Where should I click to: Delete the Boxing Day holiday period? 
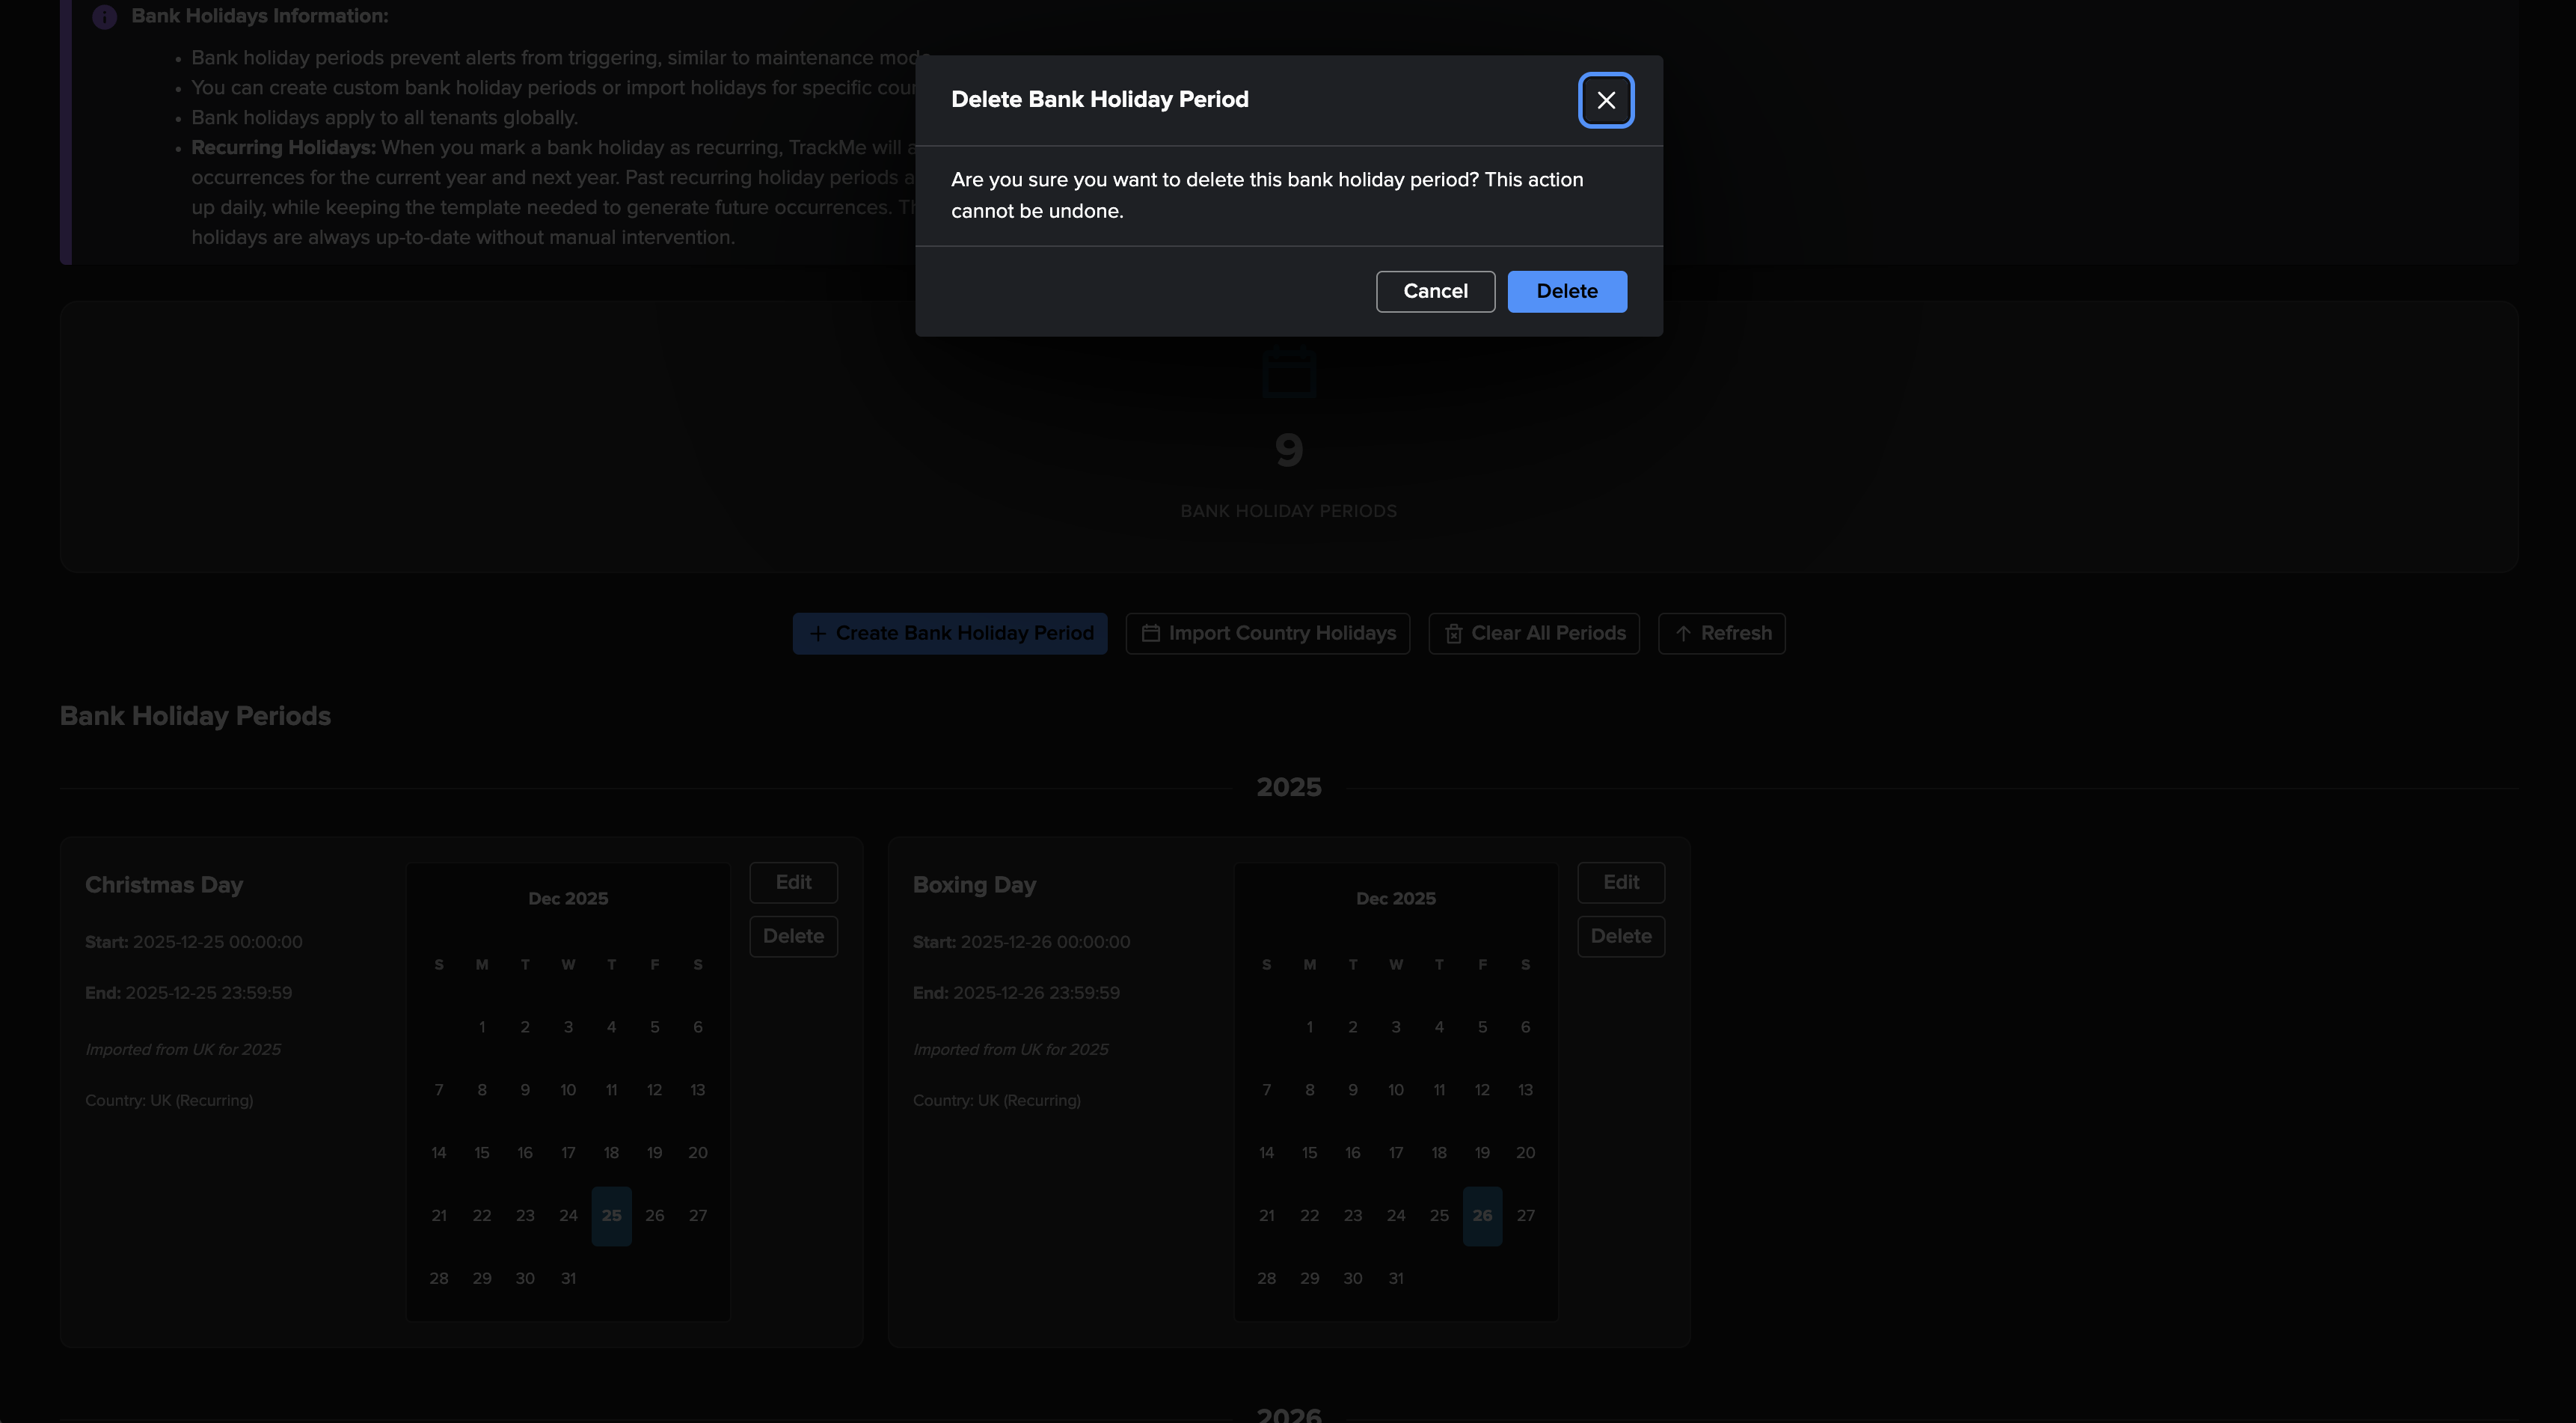point(1620,936)
